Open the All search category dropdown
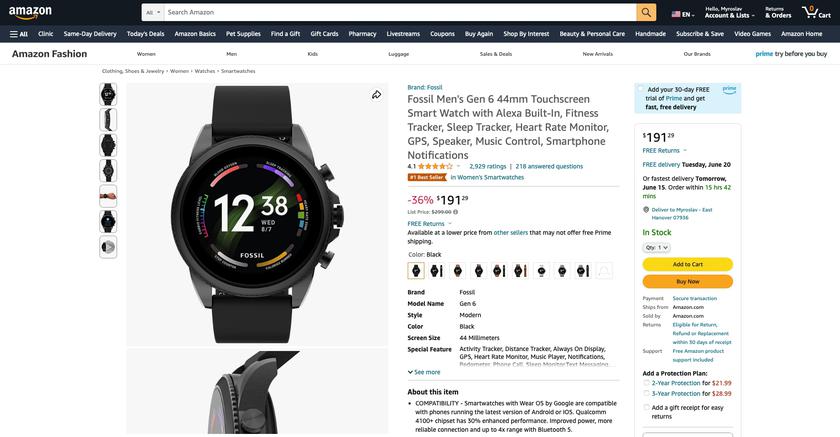The image size is (840, 437). 153,12
